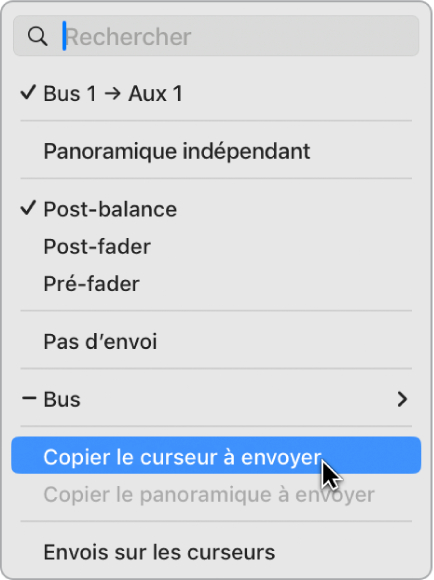Click the right chevron on Bus row
The image size is (434, 580).
(402, 399)
